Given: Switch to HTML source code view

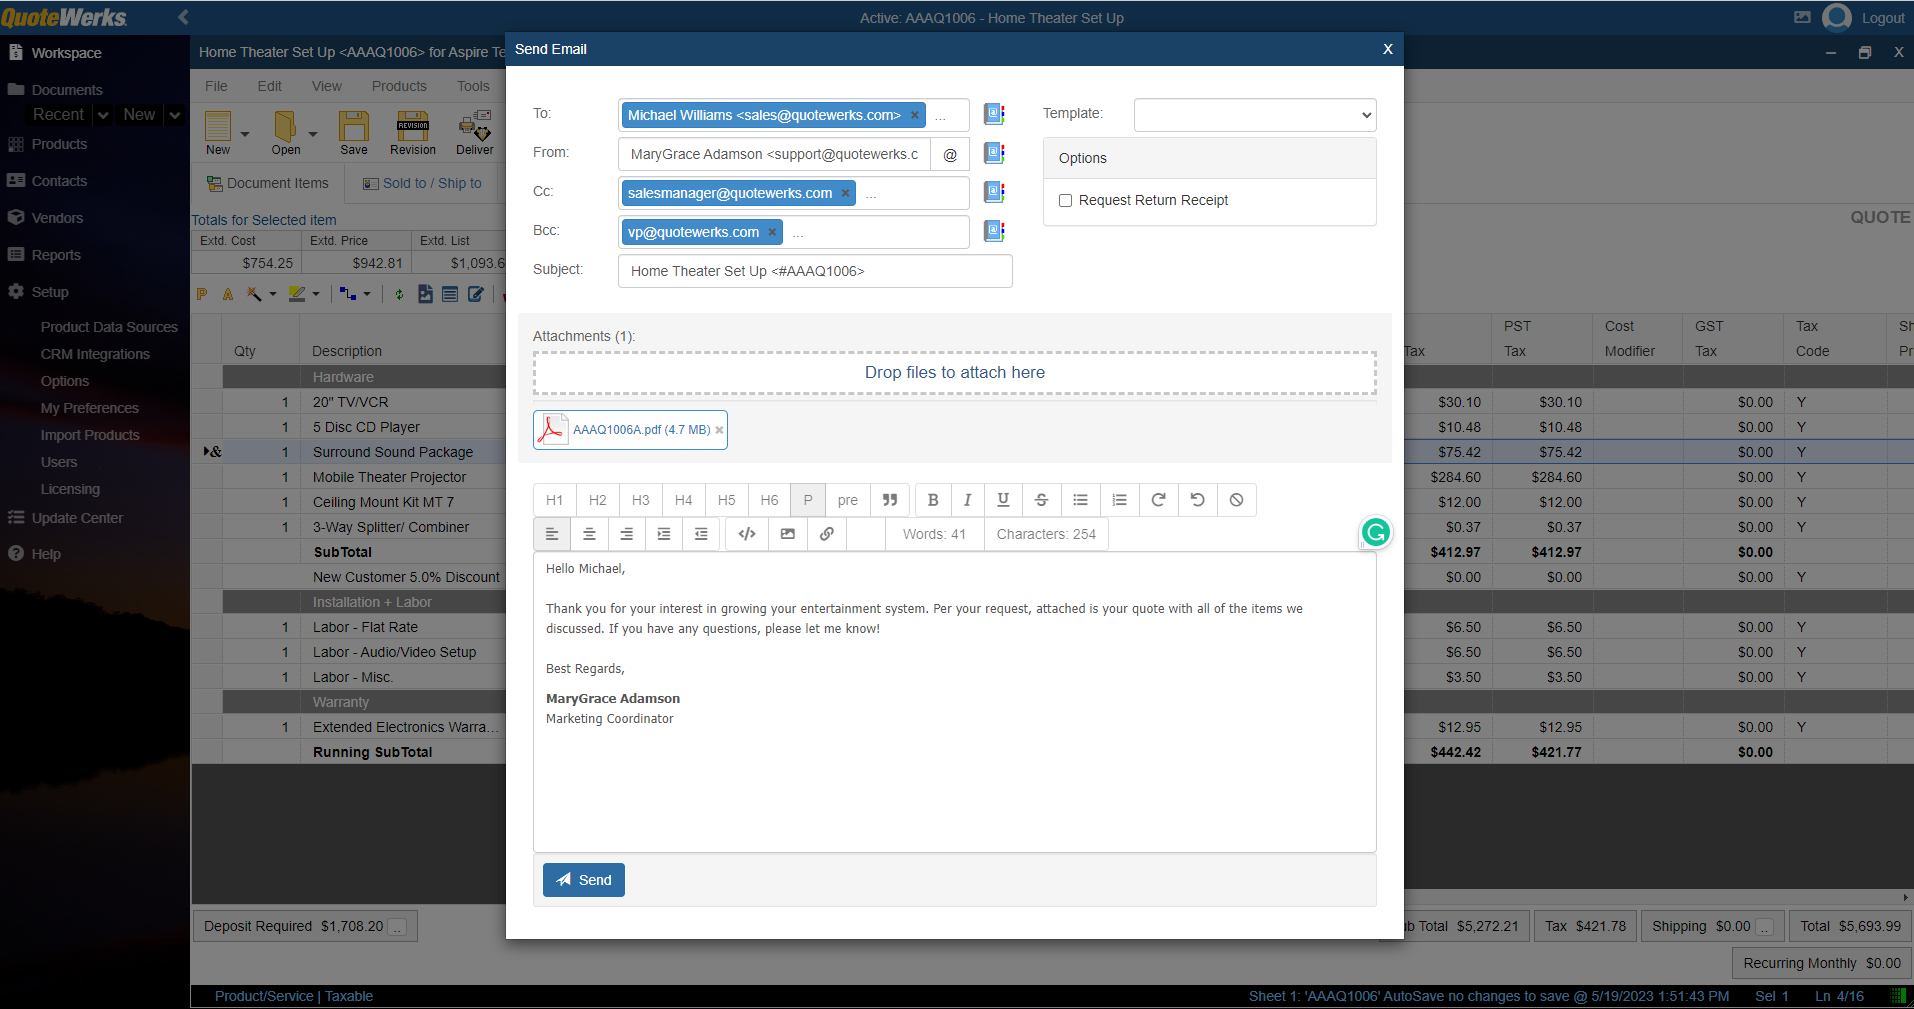Looking at the screenshot, I should pyautogui.click(x=747, y=534).
